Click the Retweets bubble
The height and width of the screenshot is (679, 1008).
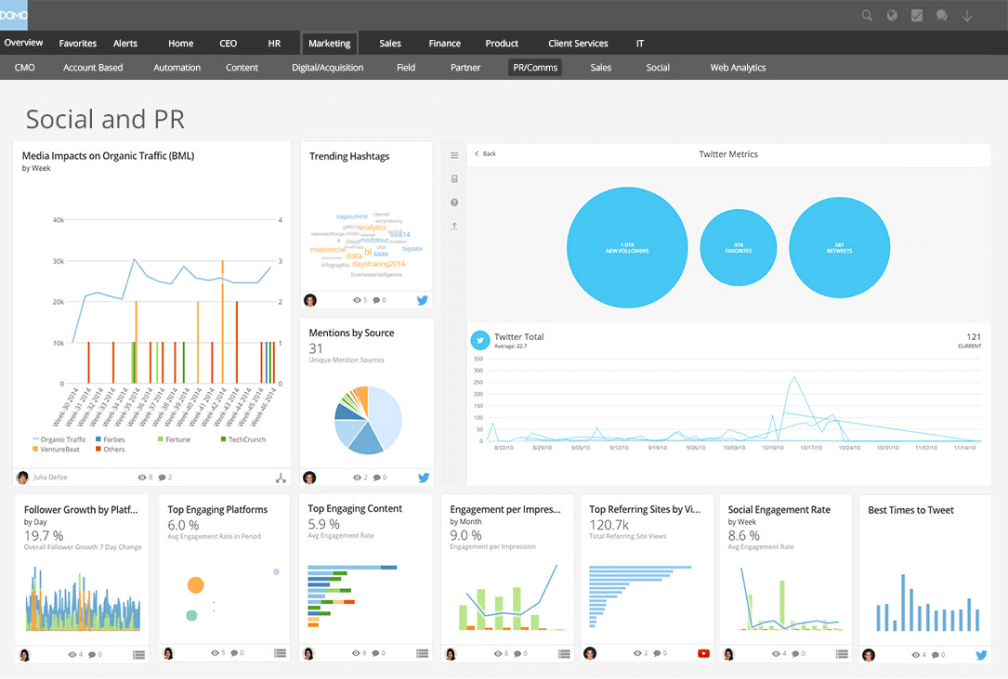pyautogui.click(x=840, y=248)
